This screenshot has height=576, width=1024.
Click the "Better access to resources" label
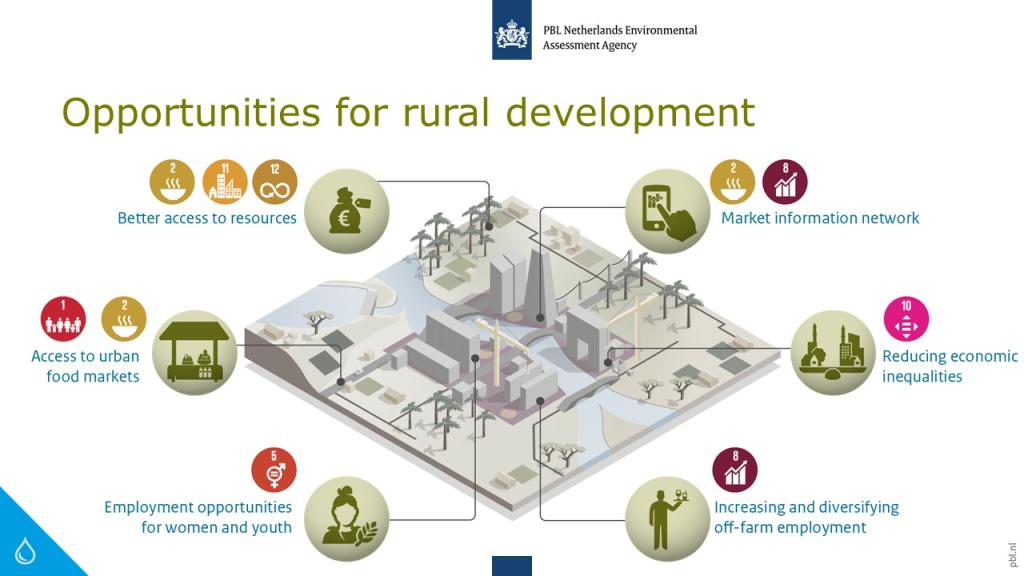click(207, 218)
